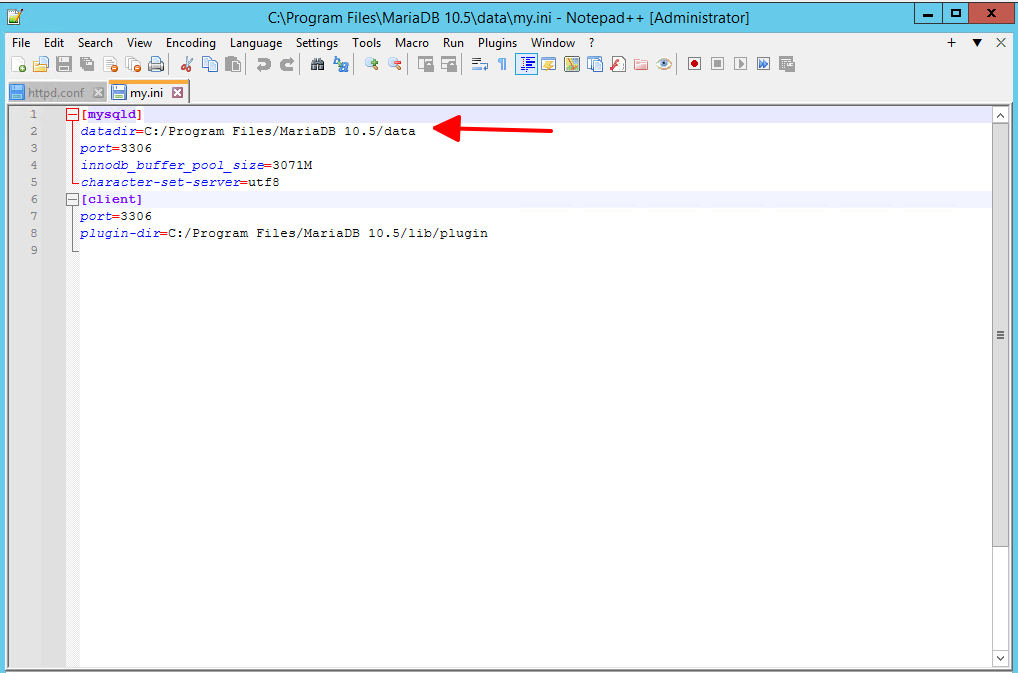Open the Tools menu
This screenshot has height=673, width=1018.
tap(367, 43)
